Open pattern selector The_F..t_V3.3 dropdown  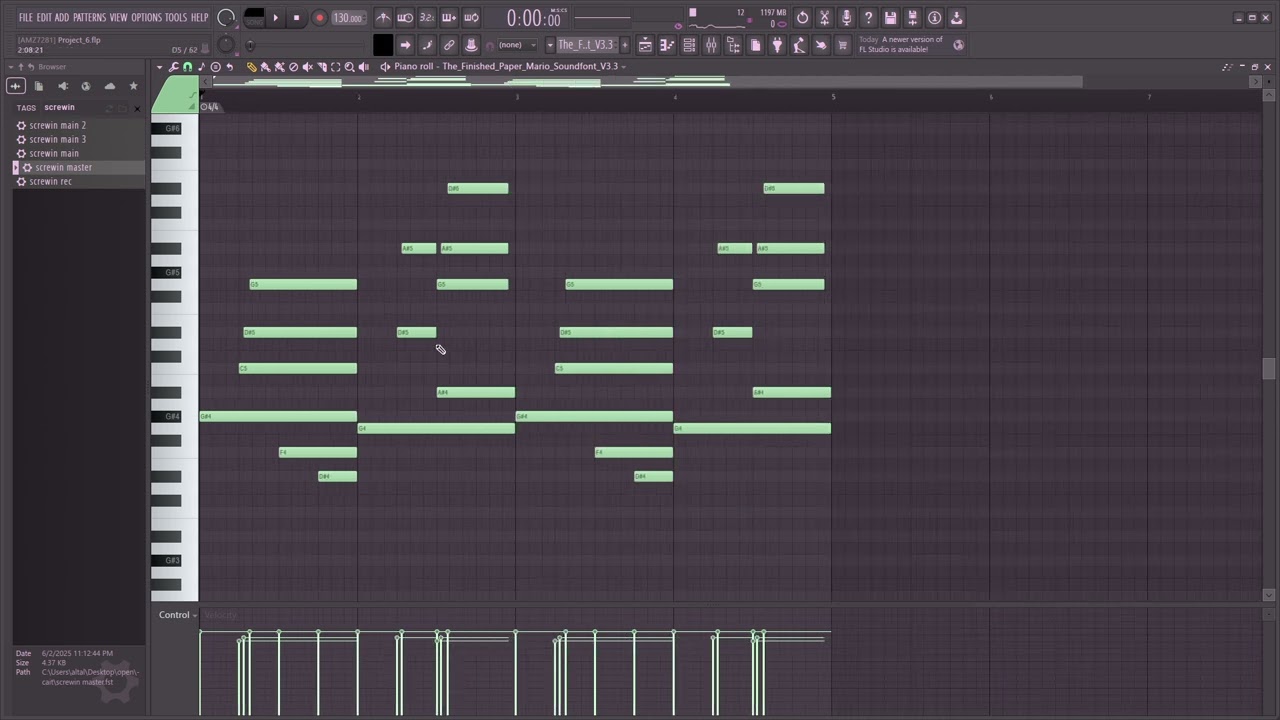[585, 45]
